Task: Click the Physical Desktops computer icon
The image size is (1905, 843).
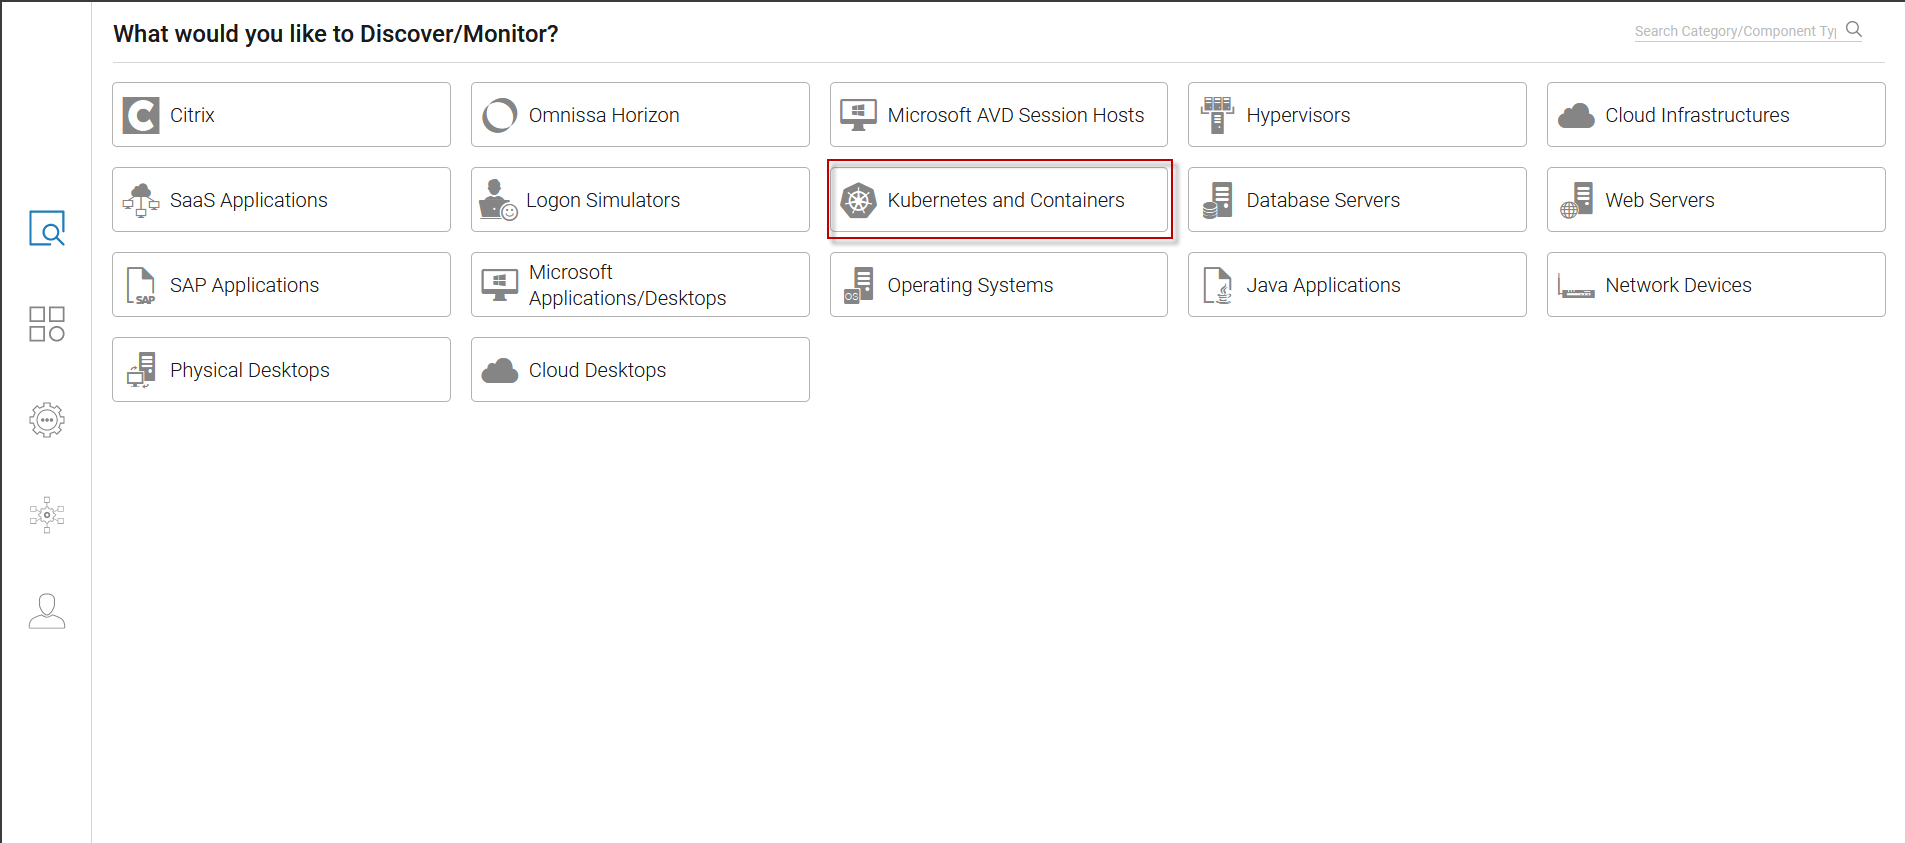Action: pyautogui.click(x=141, y=370)
